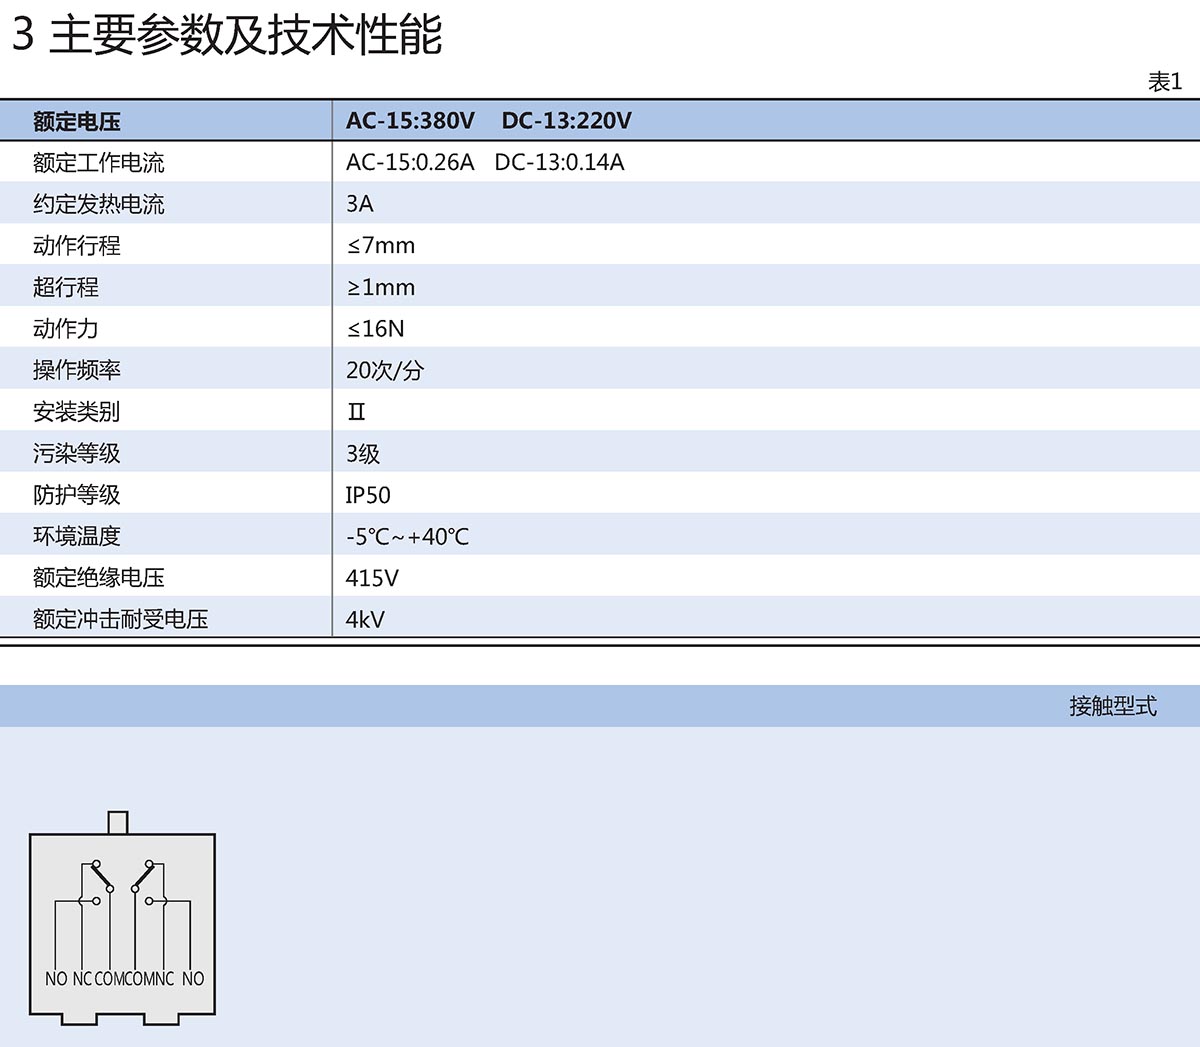Click the AC-15:380V header value

pos(410,121)
